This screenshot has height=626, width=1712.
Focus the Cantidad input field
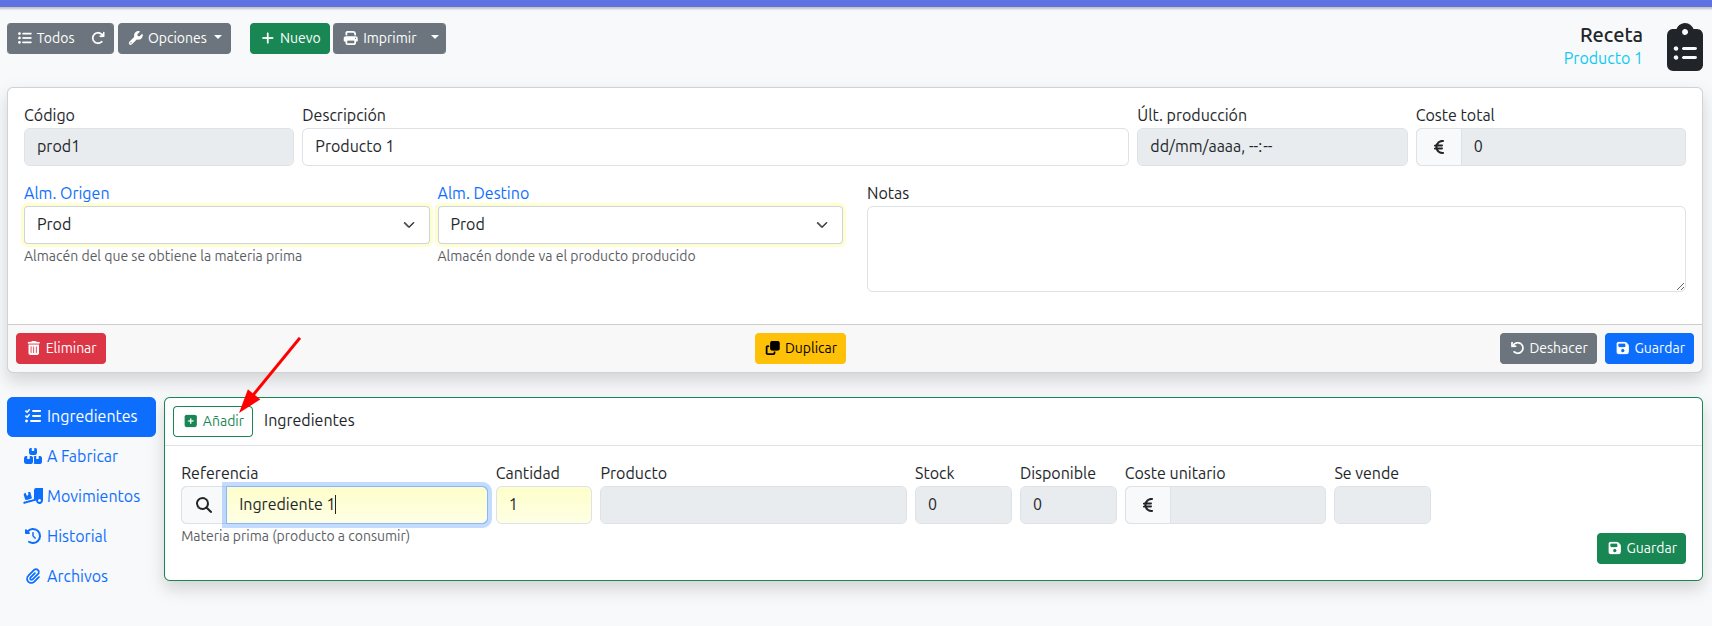pos(544,505)
